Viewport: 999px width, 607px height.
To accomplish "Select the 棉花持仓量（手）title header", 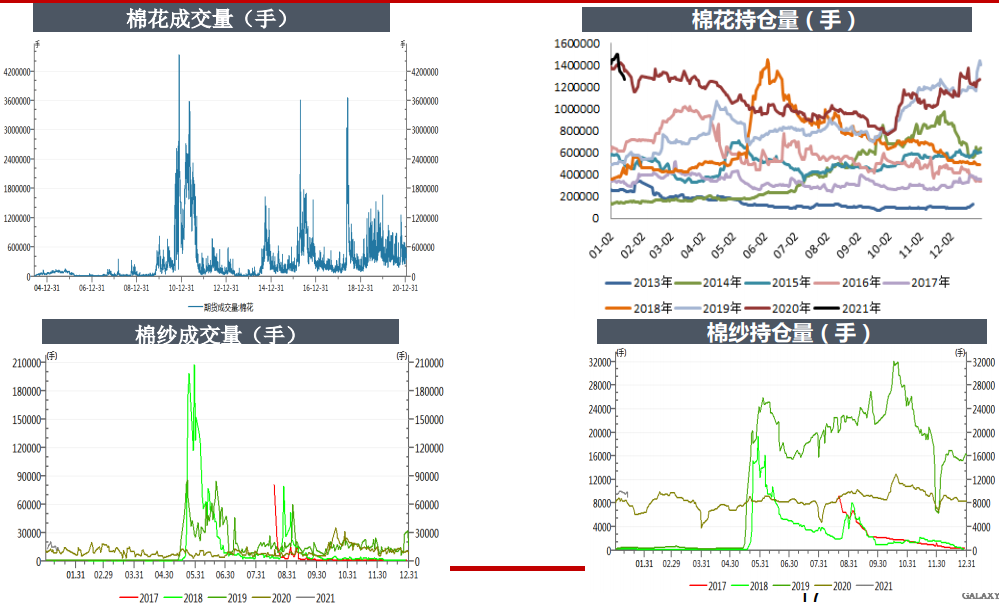I will [776, 20].
